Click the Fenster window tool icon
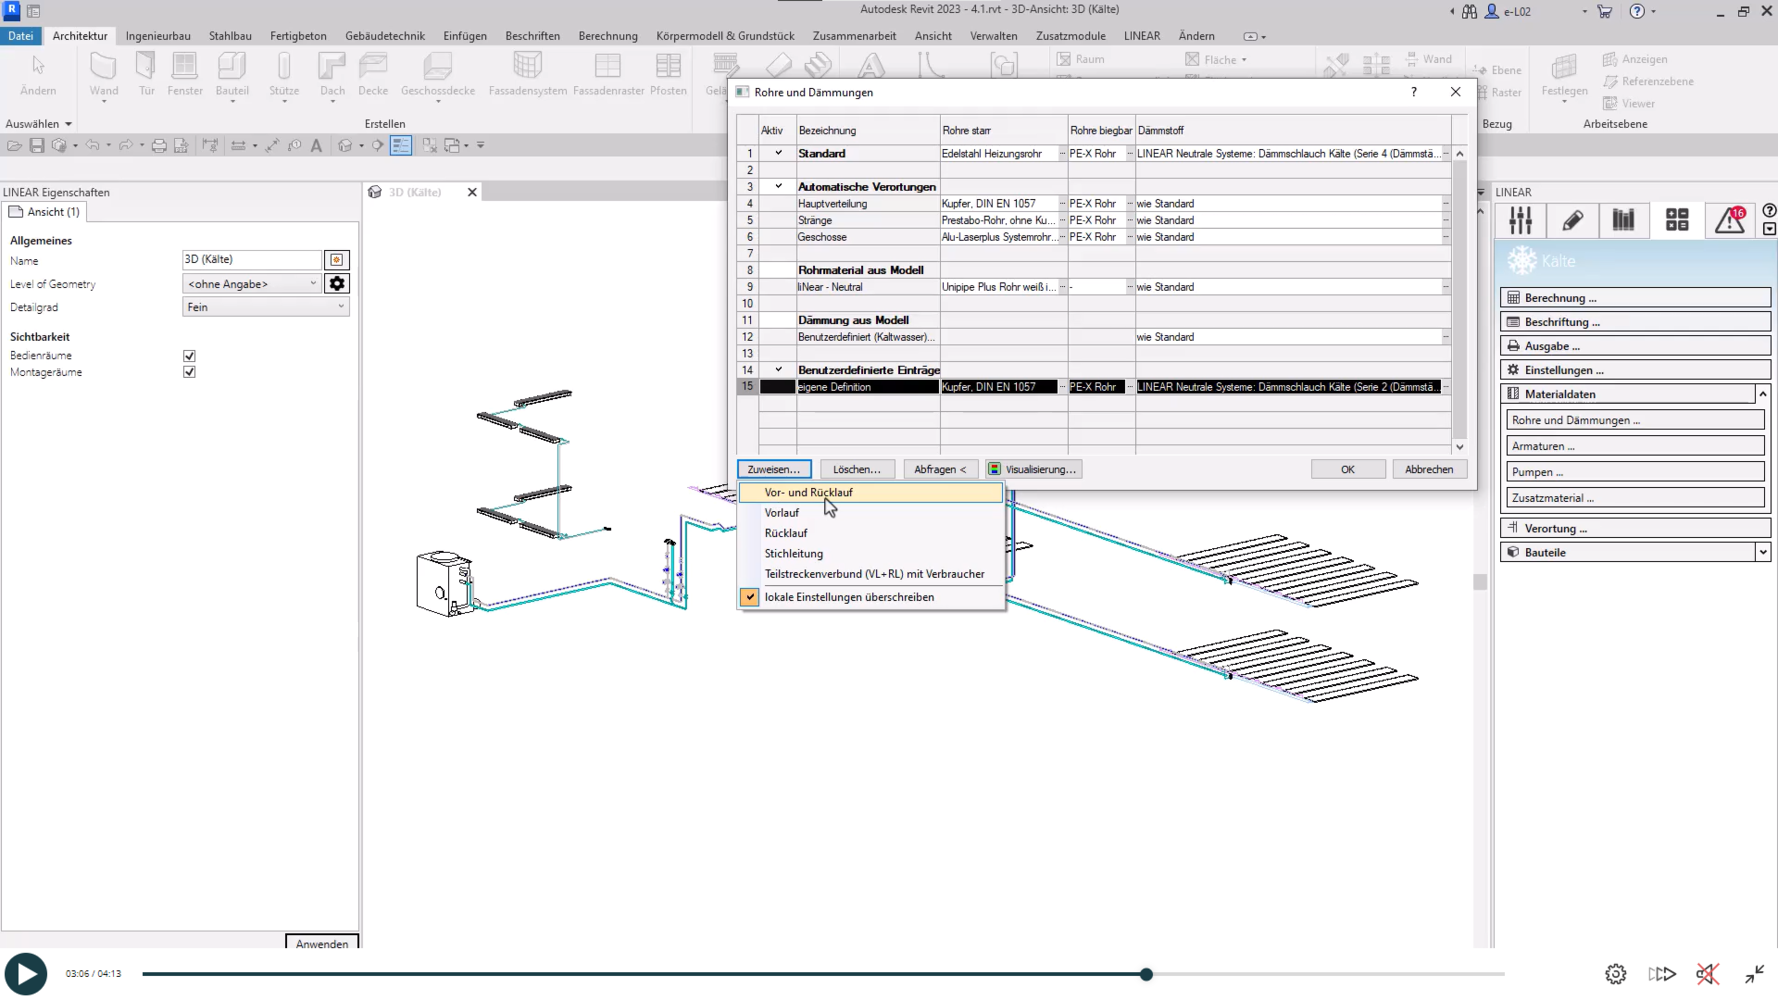1778x1000 pixels. pyautogui.click(x=185, y=68)
